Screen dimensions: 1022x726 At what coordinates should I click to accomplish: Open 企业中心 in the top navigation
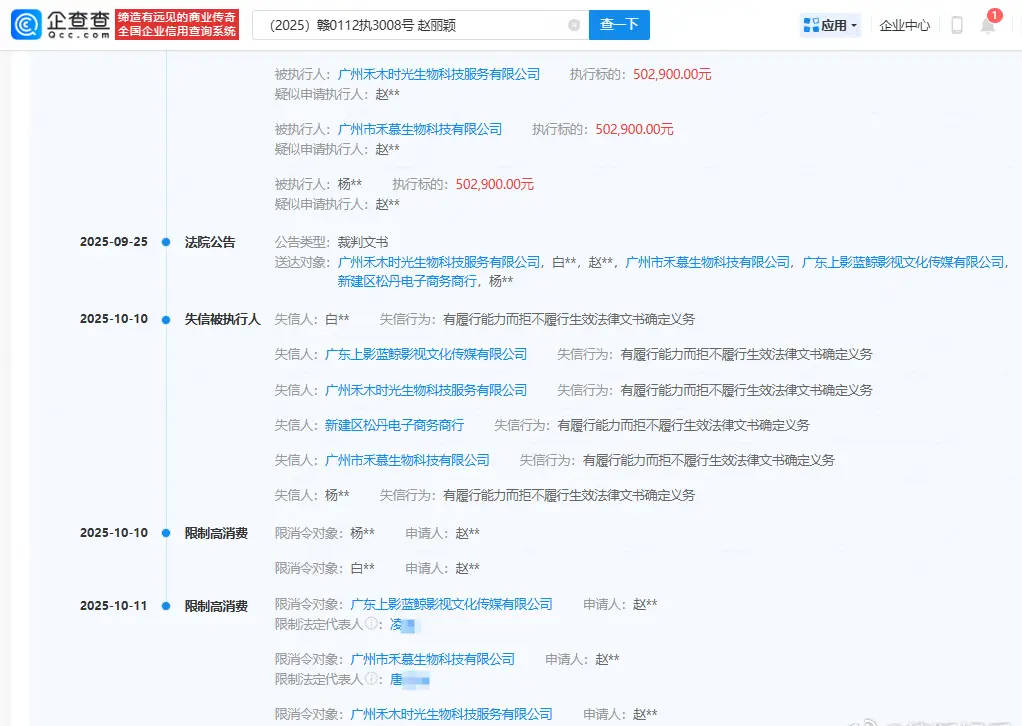[904, 25]
